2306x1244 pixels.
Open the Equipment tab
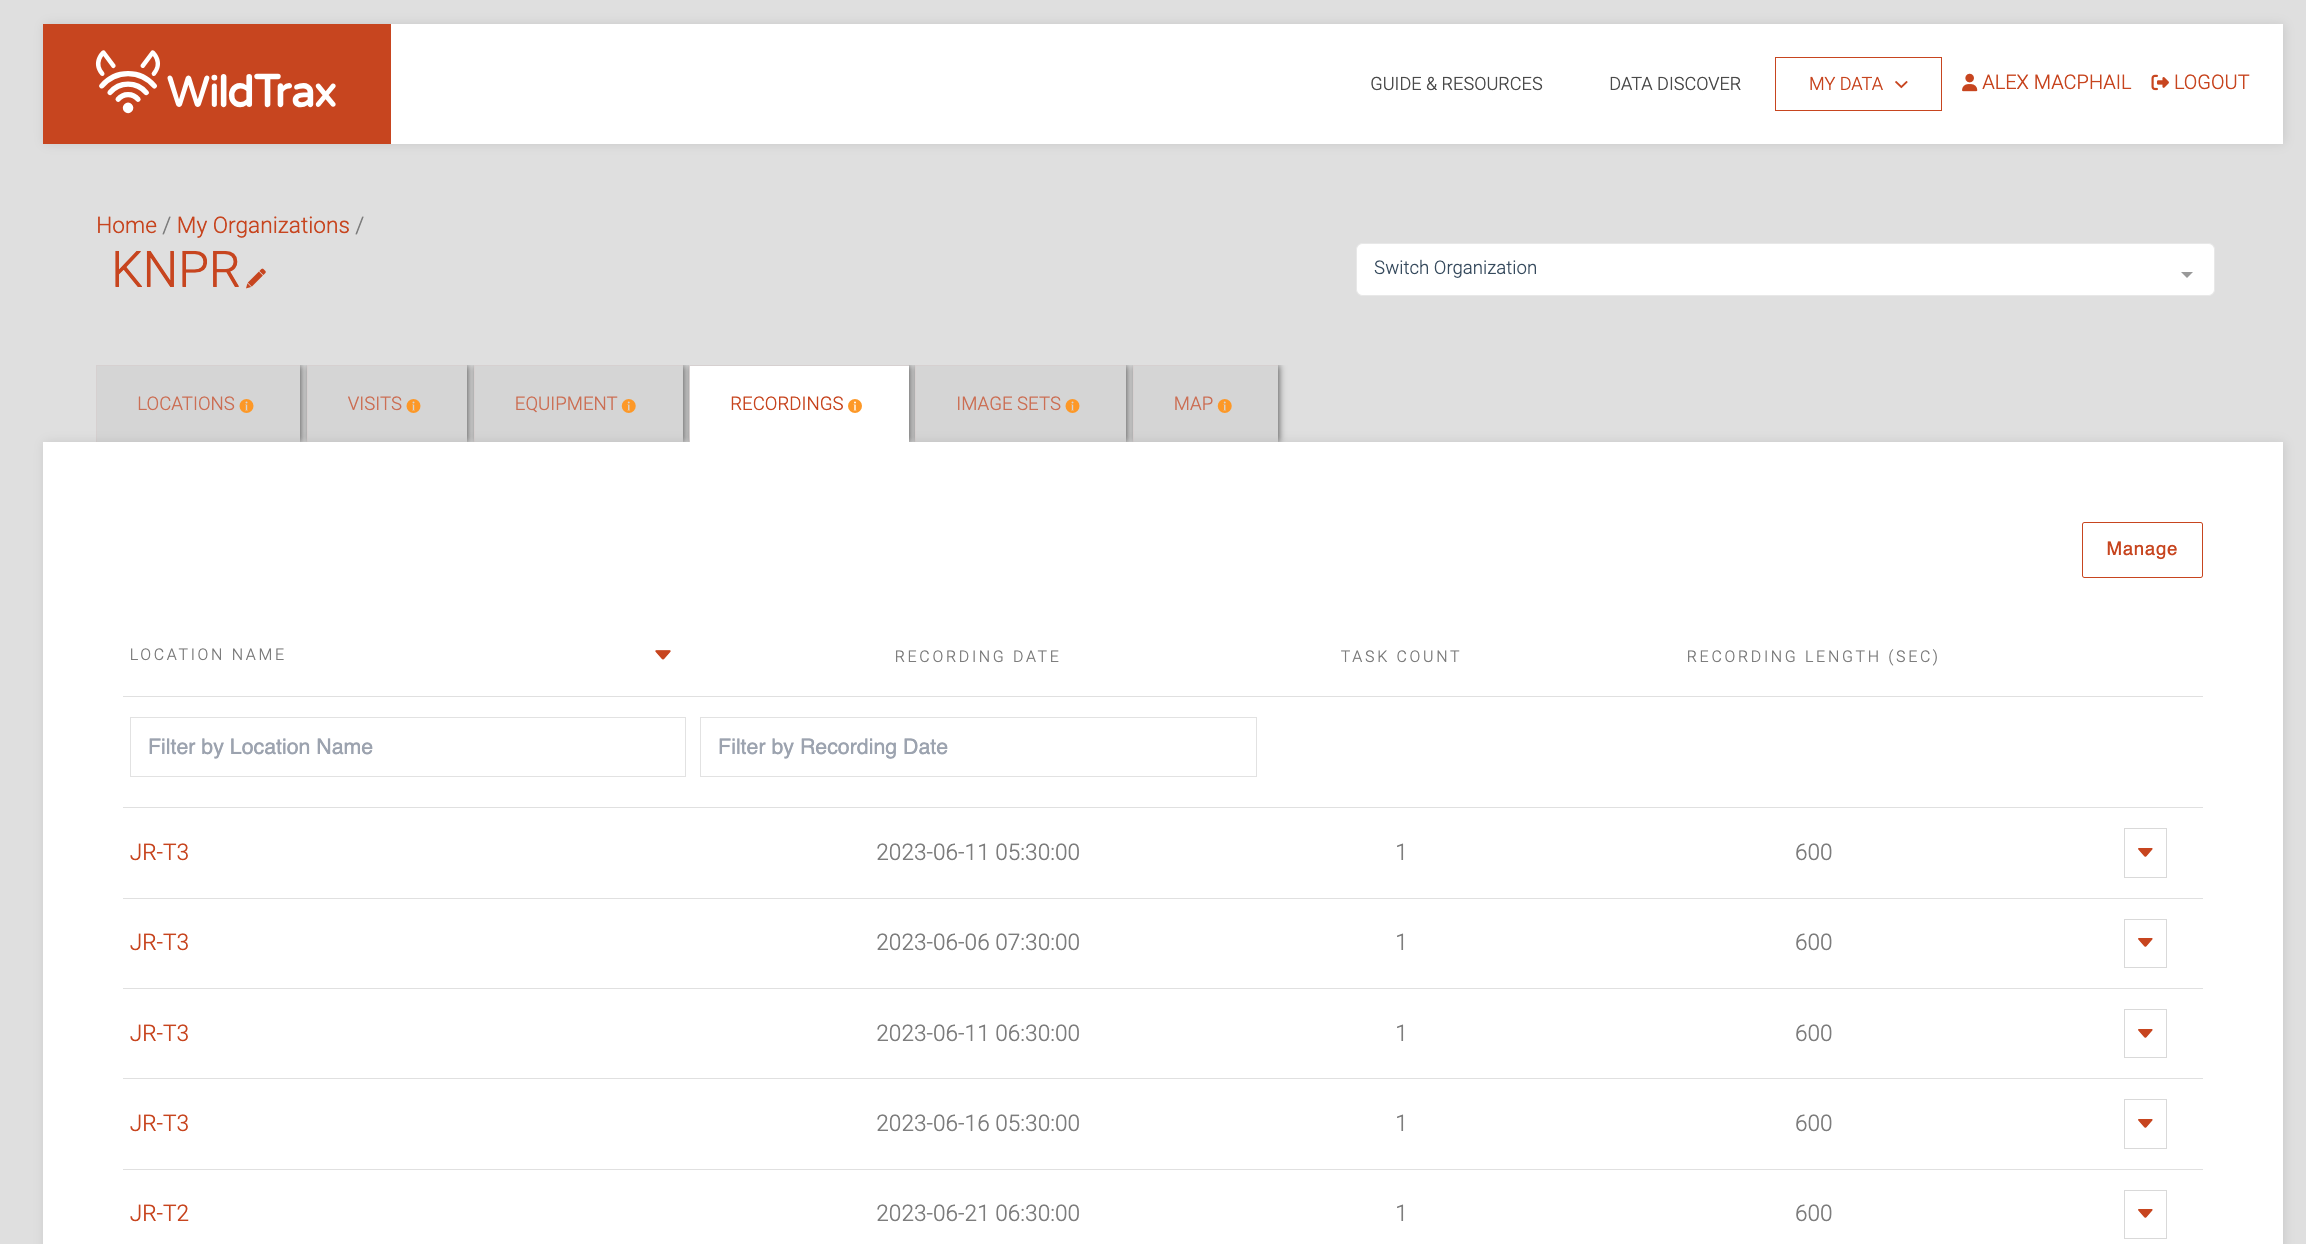coord(565,404)
